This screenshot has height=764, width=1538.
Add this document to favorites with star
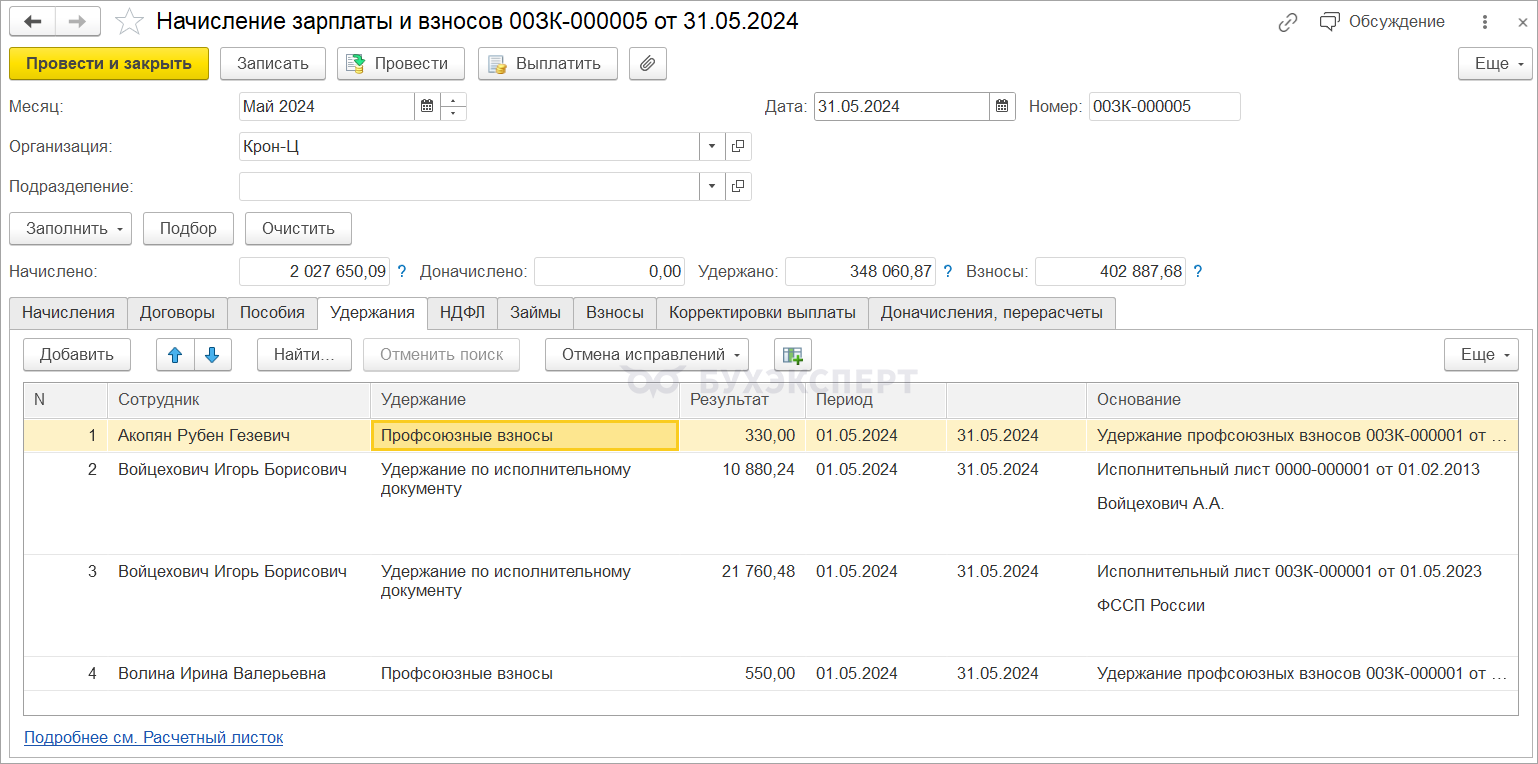coord(129,22)
